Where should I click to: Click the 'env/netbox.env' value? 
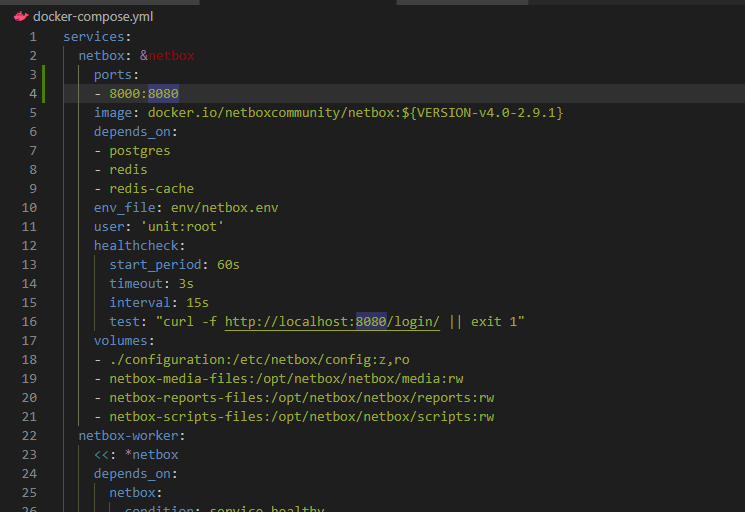(225, 208)
